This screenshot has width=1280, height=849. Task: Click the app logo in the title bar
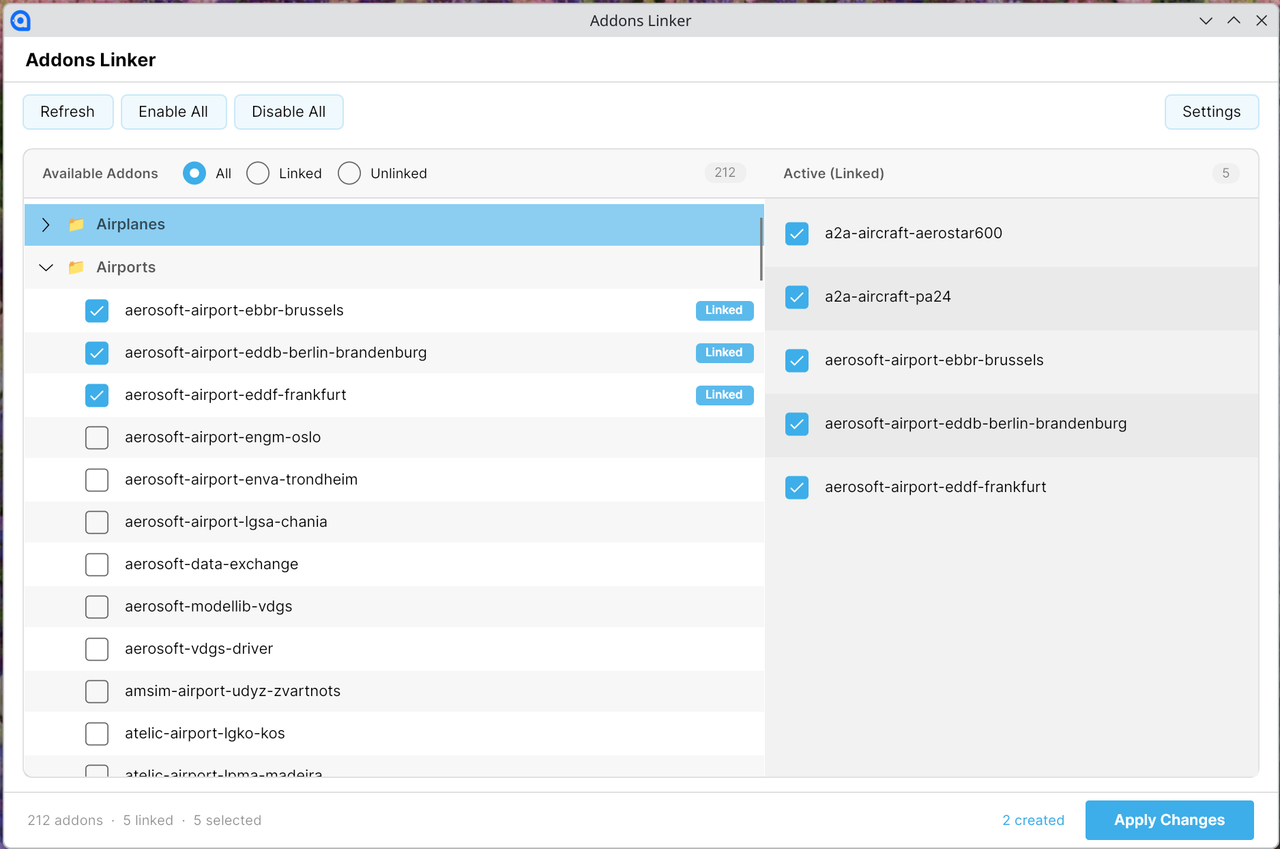pyautogui.click(x=20, y=20)
